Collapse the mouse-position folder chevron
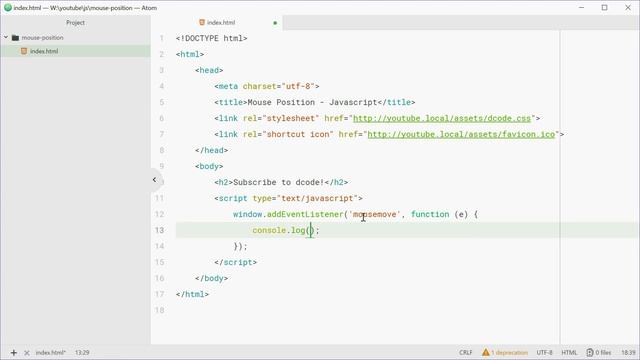This screenshot has height=360, width=640. (x=6, y=37)
